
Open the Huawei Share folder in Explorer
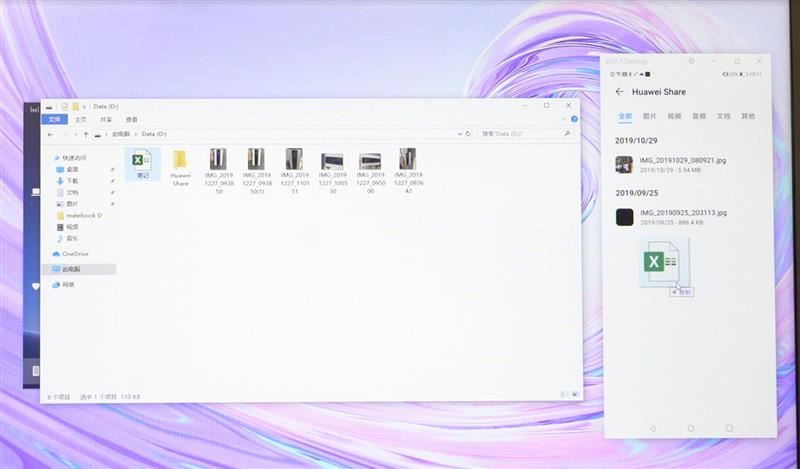point(180,168)
